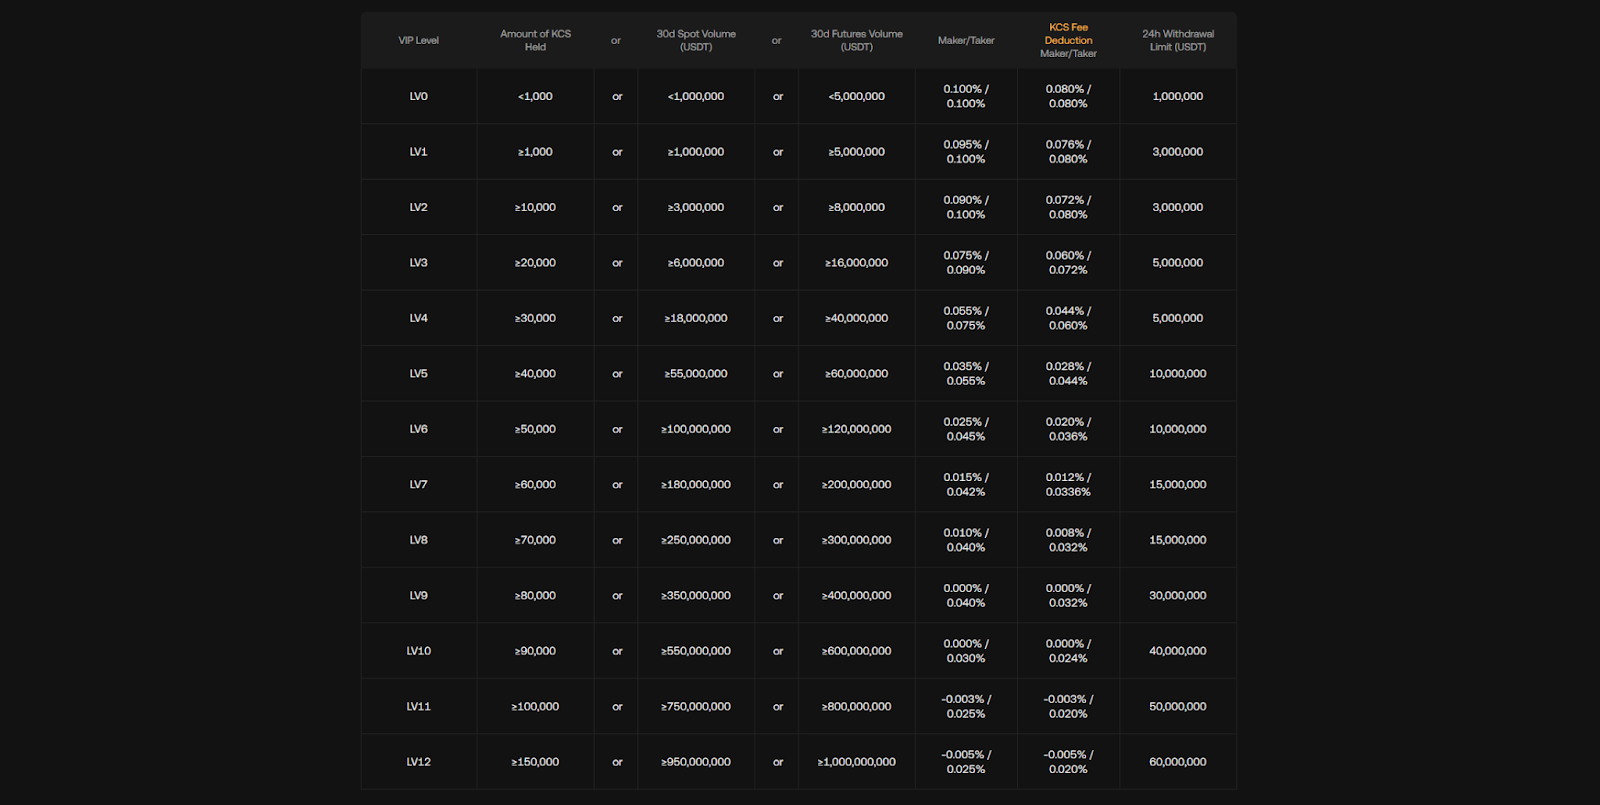The width and height of the screenshot is (1600, 805).
Task: Click the LV7 row label
Action: click(x=418, y=485)
